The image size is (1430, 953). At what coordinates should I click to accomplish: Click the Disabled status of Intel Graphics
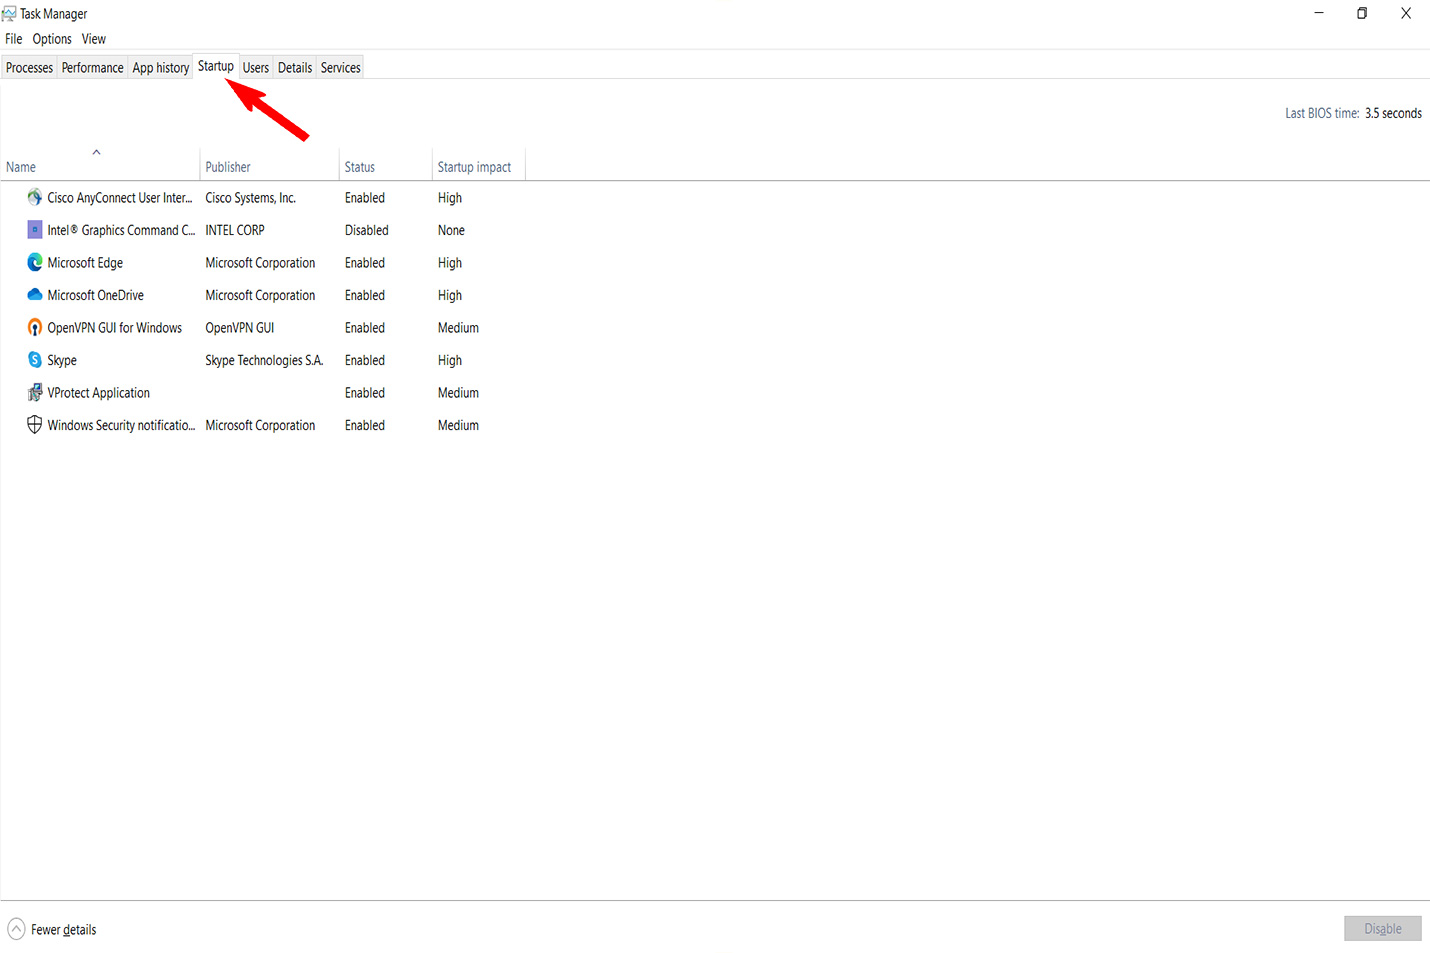pyautogui.click(x=367, y=230)
